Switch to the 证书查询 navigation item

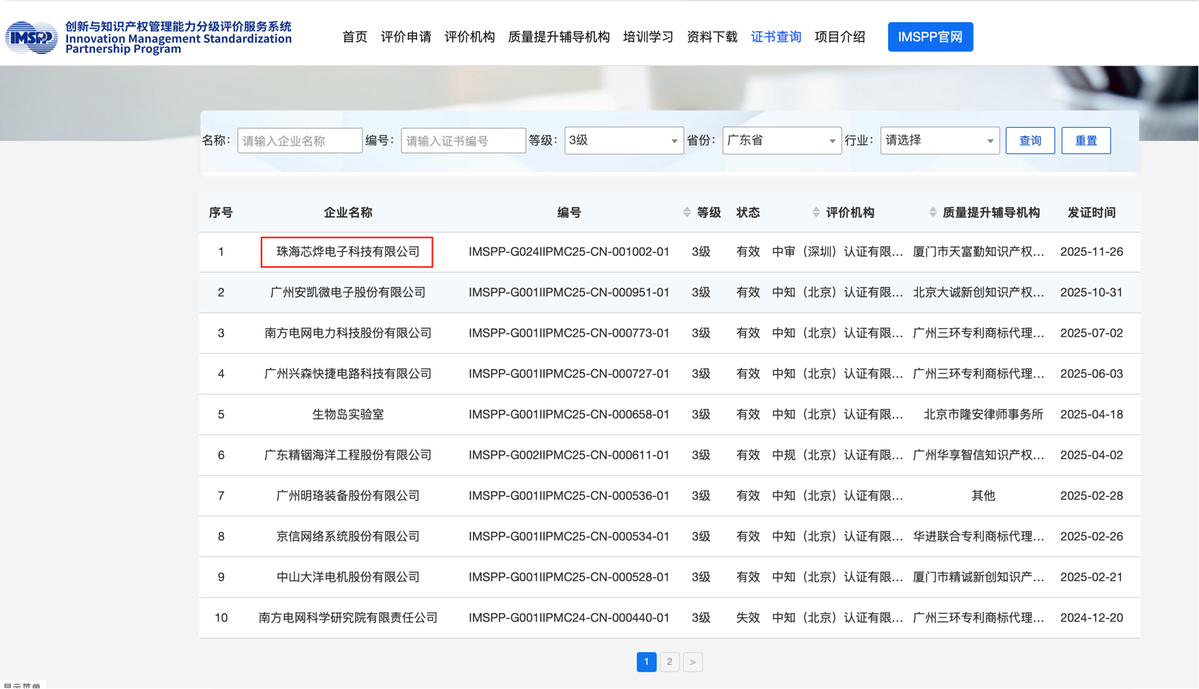click(776, 37)
